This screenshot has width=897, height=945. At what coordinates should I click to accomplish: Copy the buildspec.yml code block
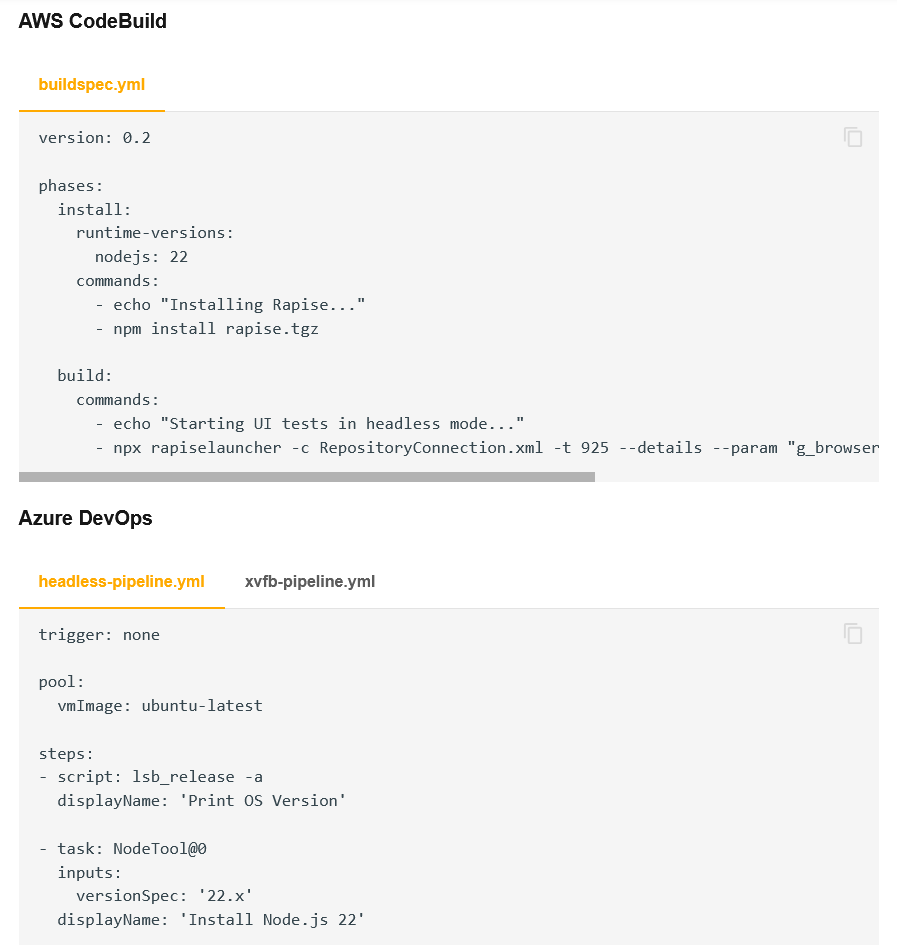pos(852,137)
